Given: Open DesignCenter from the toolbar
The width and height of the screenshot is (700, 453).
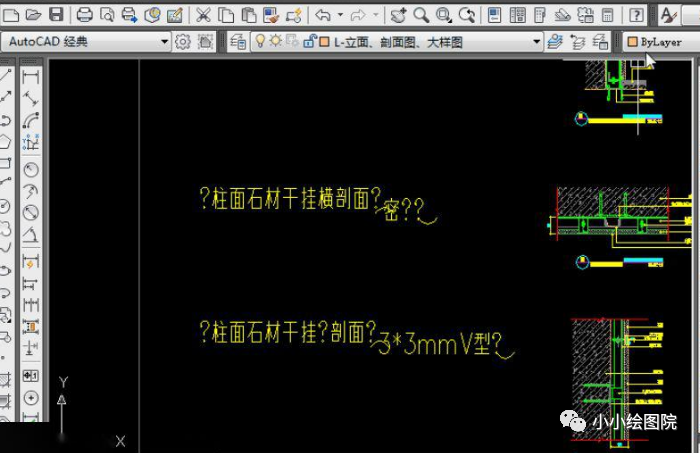Looking at the screenshot, I should (x=517, y=16).
